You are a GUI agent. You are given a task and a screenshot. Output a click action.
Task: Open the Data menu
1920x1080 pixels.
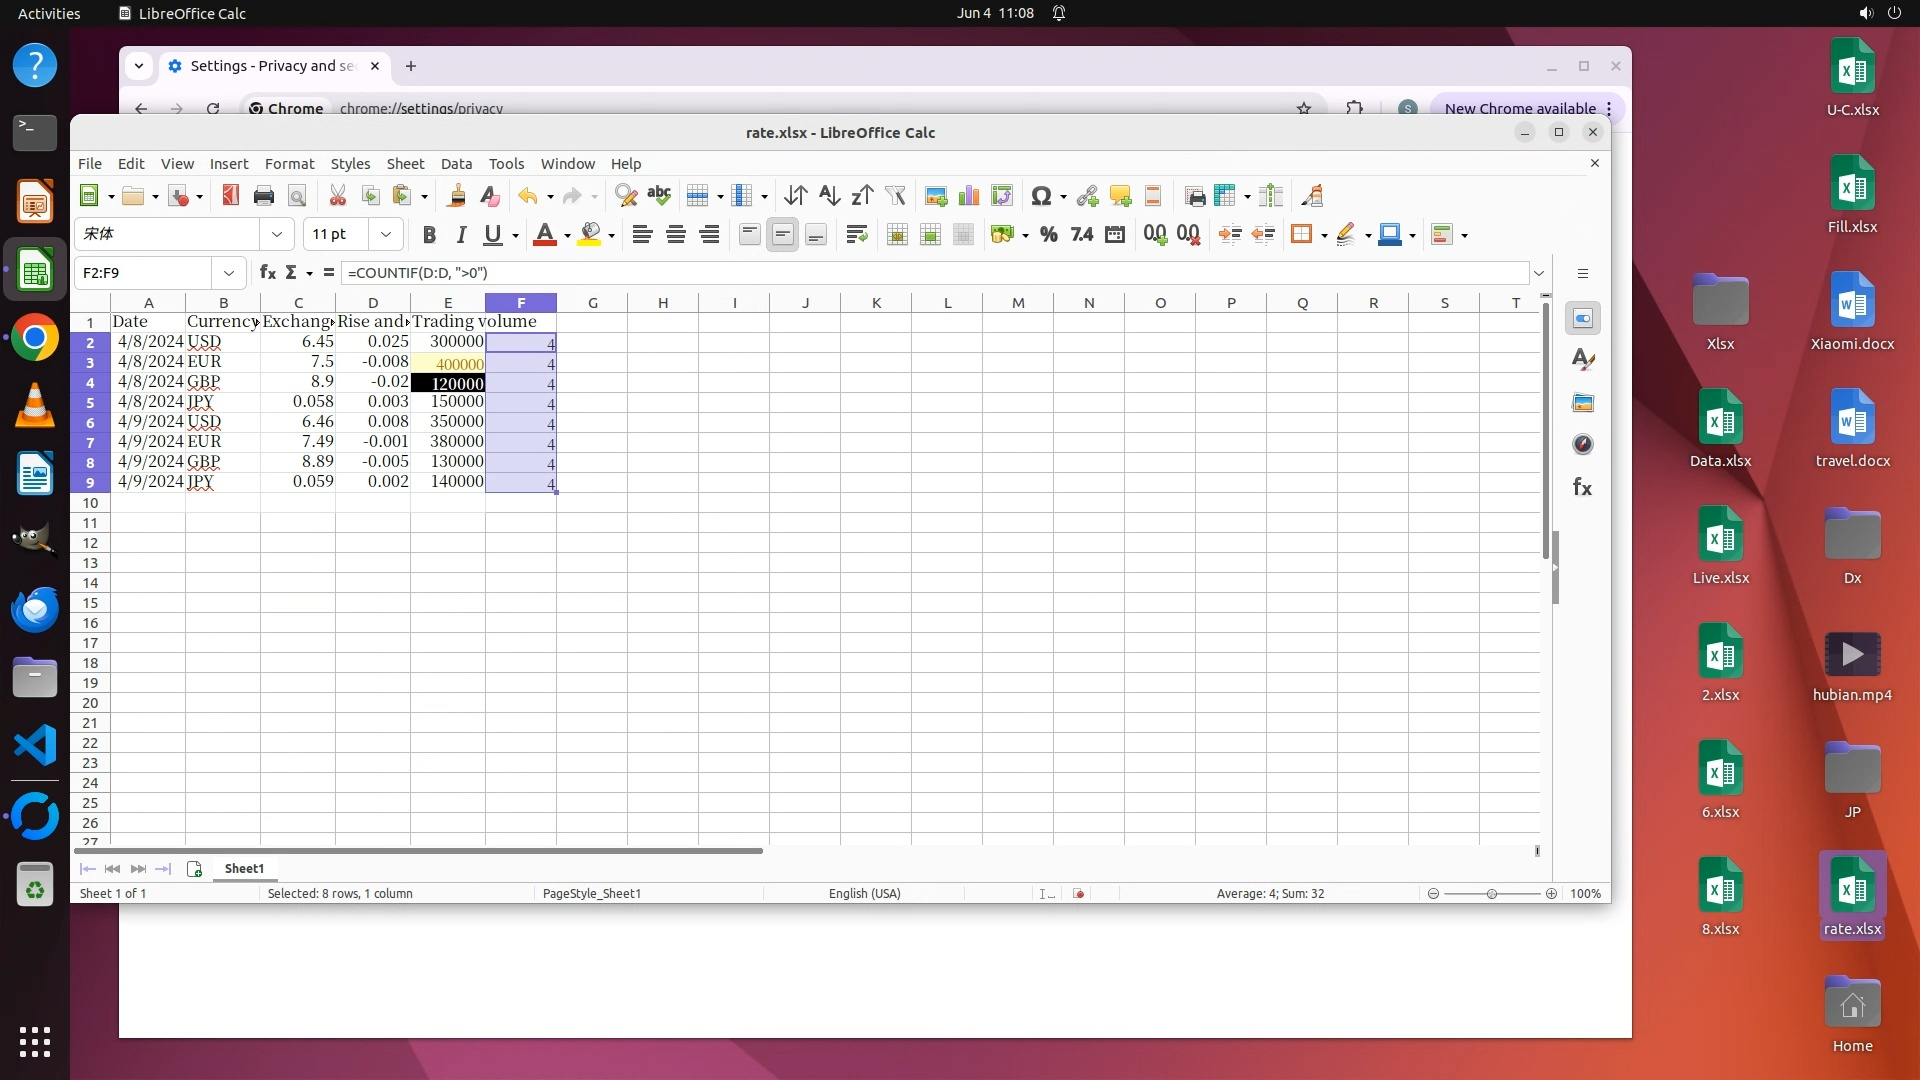coord(456,164)
